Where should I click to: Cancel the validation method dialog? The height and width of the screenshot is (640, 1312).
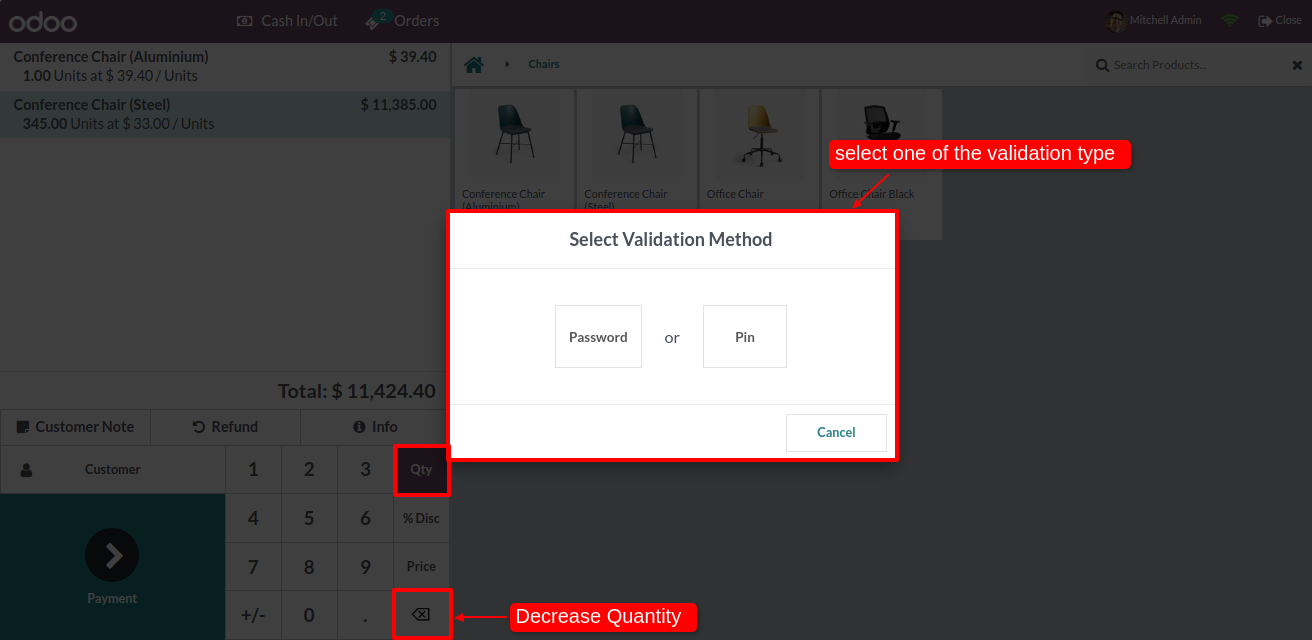pos(836,433)
